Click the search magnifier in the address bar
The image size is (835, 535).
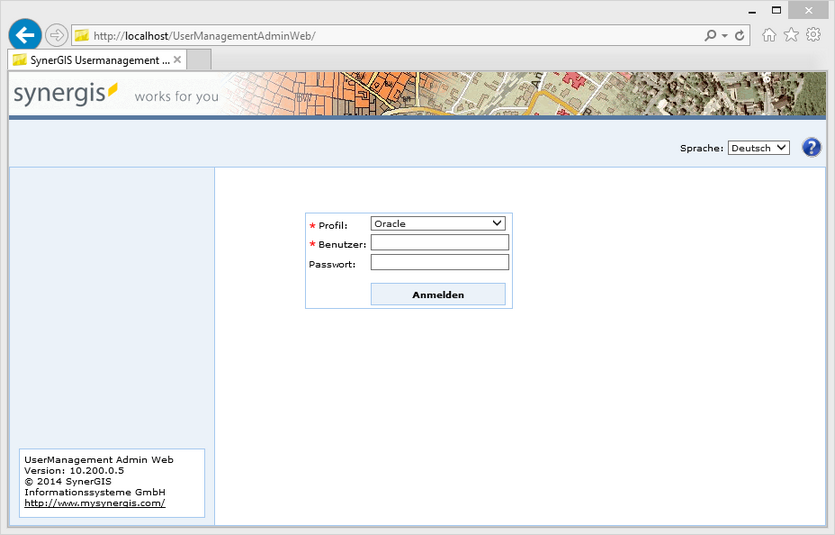coord(710,36)
